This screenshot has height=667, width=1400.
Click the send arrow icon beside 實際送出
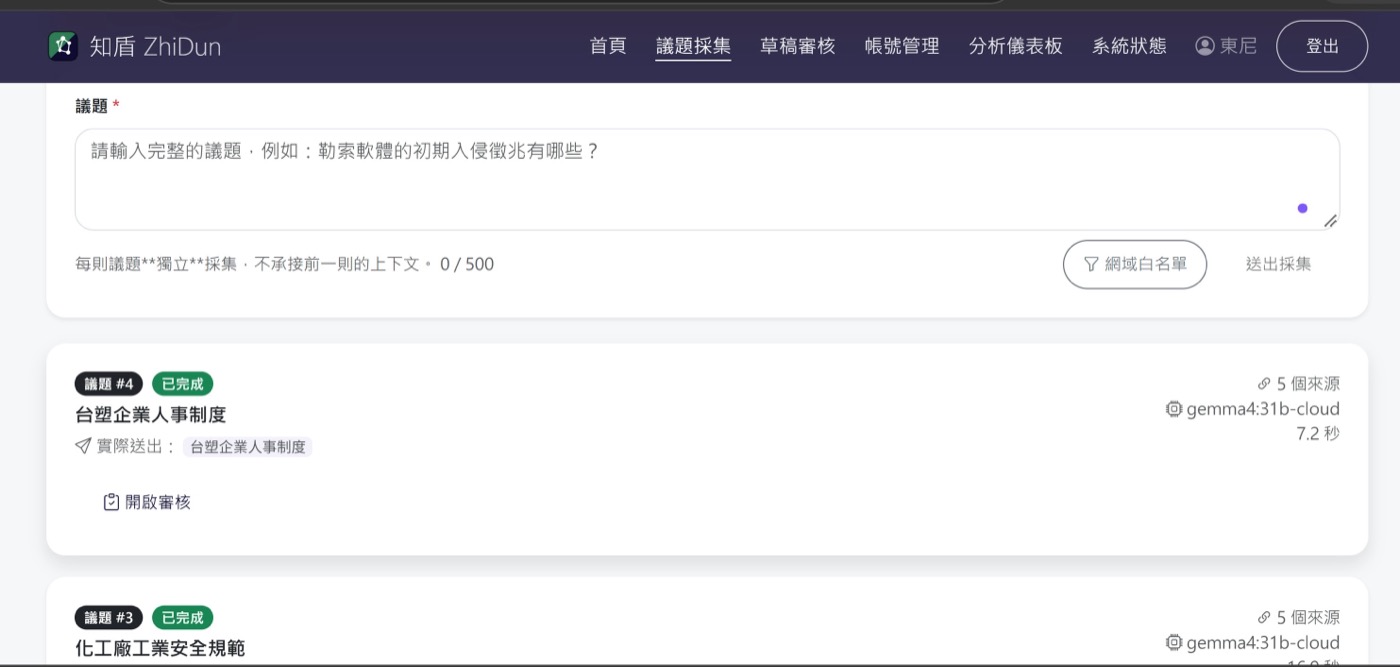[83, 446]
